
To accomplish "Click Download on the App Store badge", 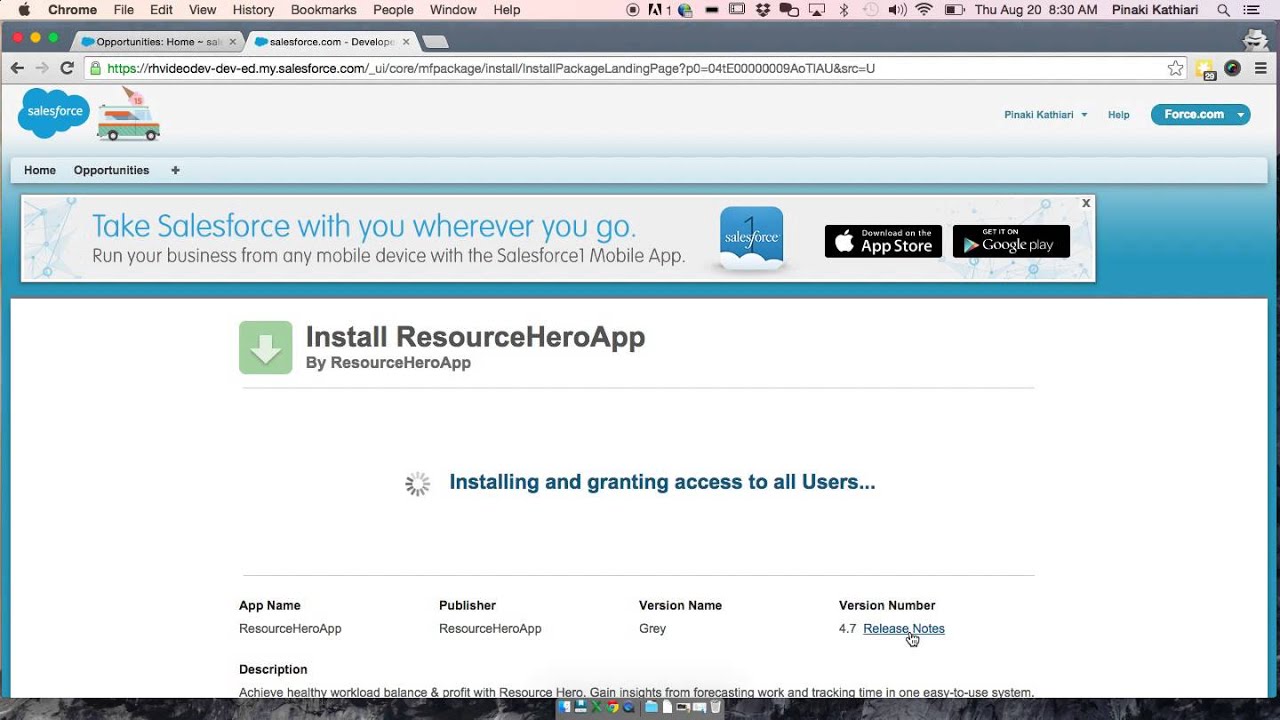I will [883, 241].
